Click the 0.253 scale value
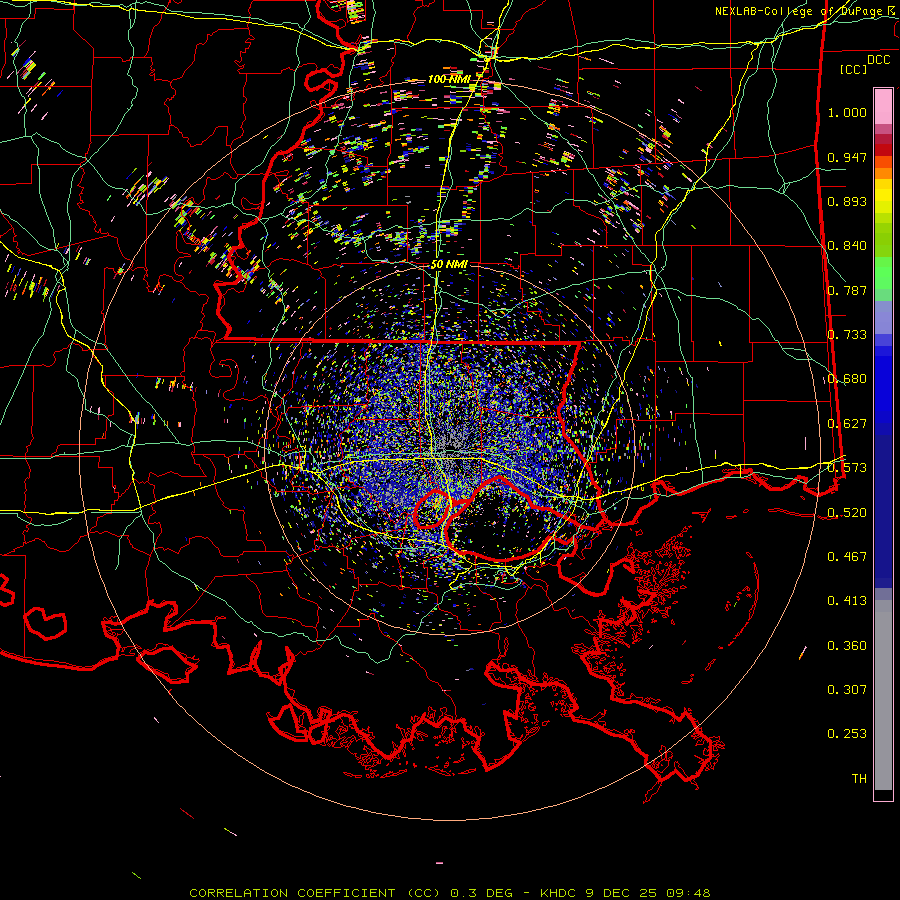 coord(847,734)
